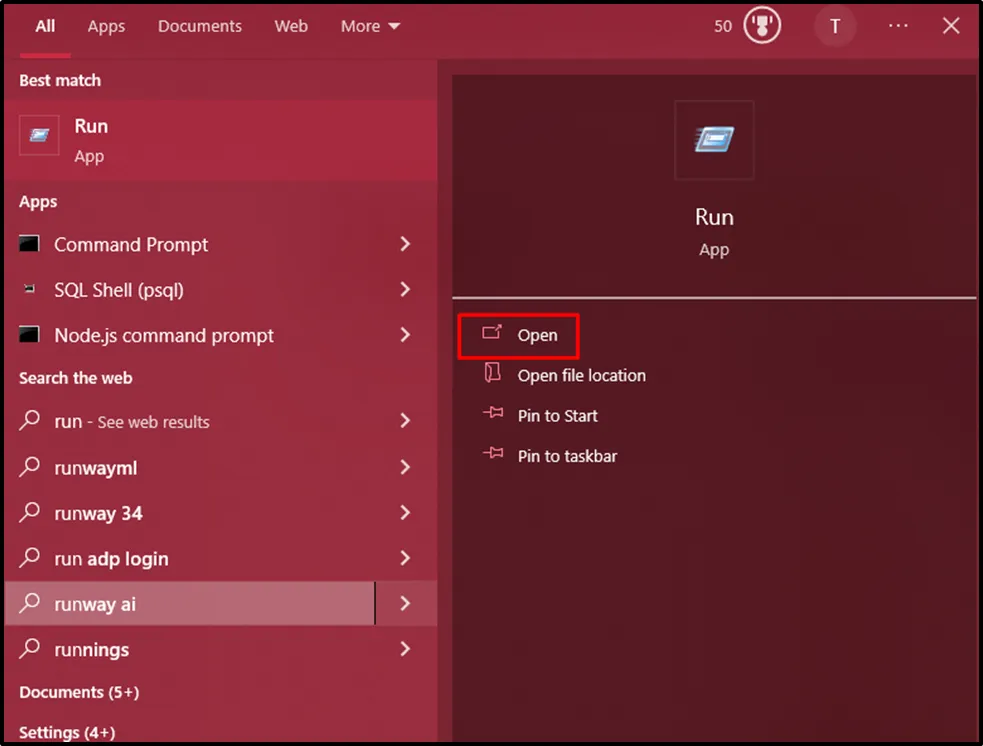Switch to the Documents tab

pyautogui.click(x=200, y=26)
